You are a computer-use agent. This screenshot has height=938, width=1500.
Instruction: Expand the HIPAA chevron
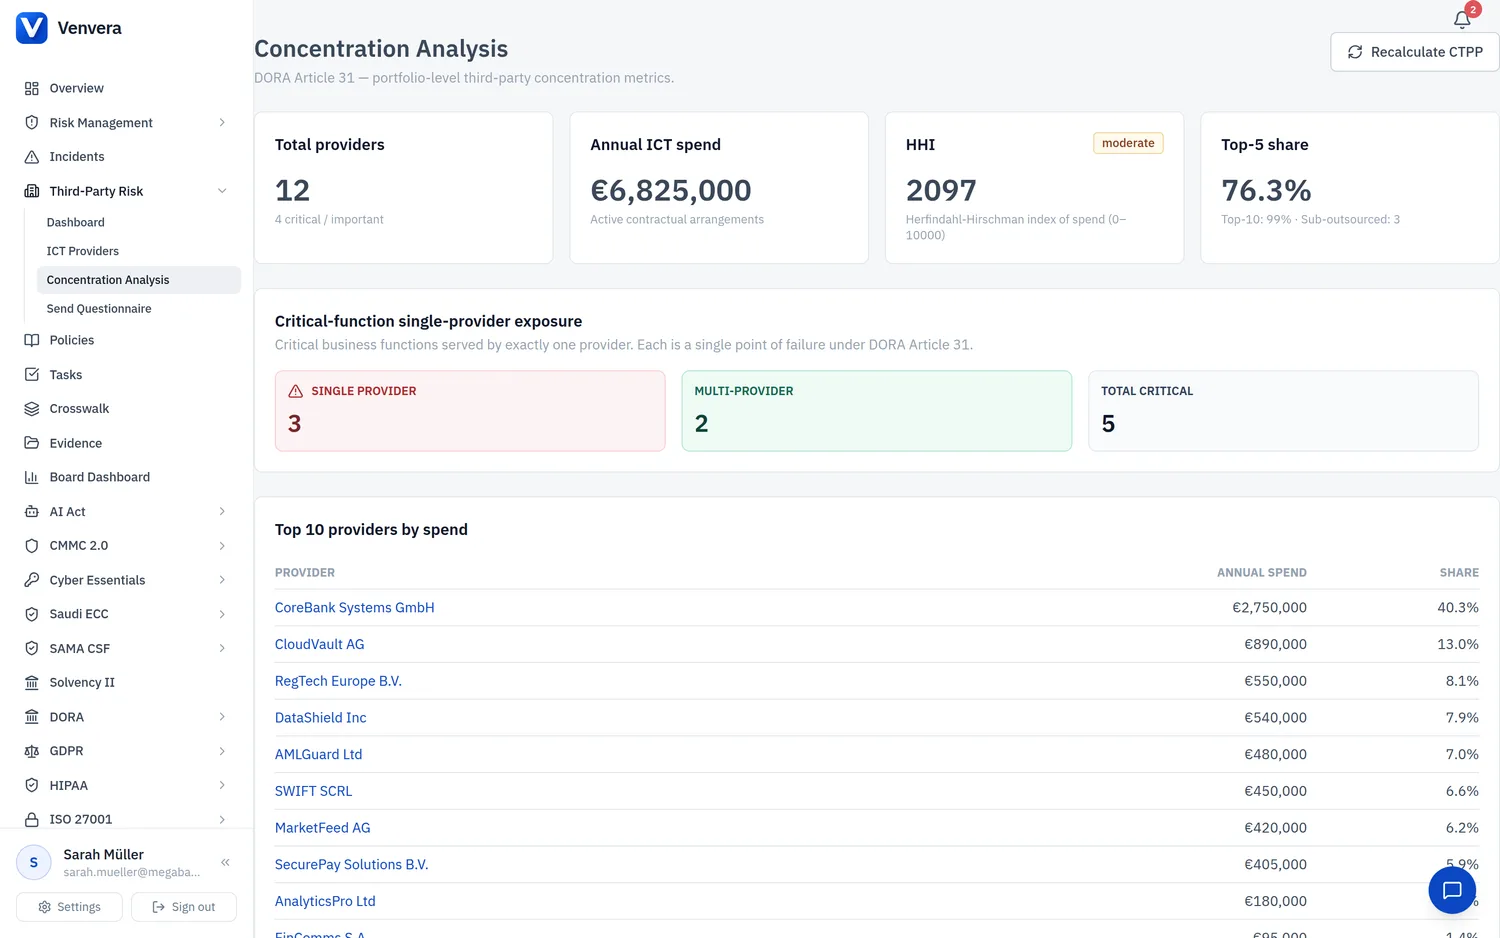[222, 785]
